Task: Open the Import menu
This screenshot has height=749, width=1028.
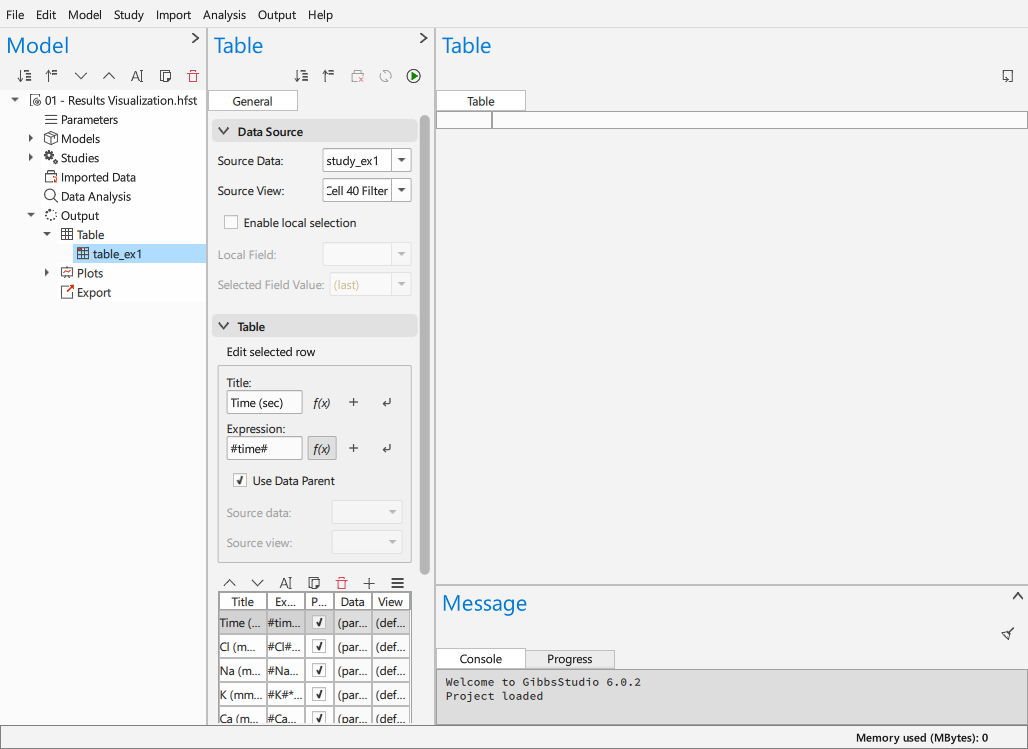Action: (x=173, y=14)
